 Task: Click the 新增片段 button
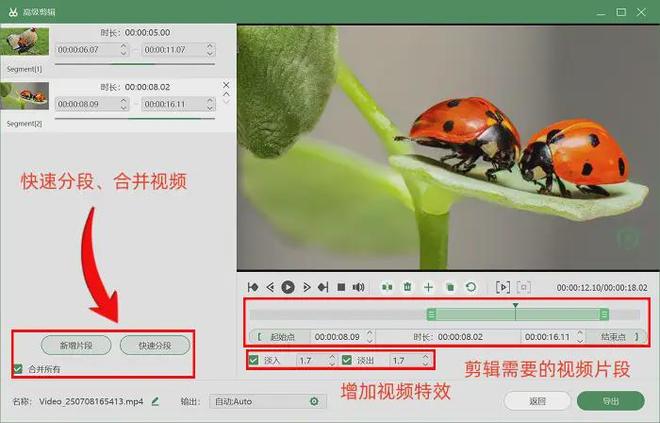click(76, 346)
